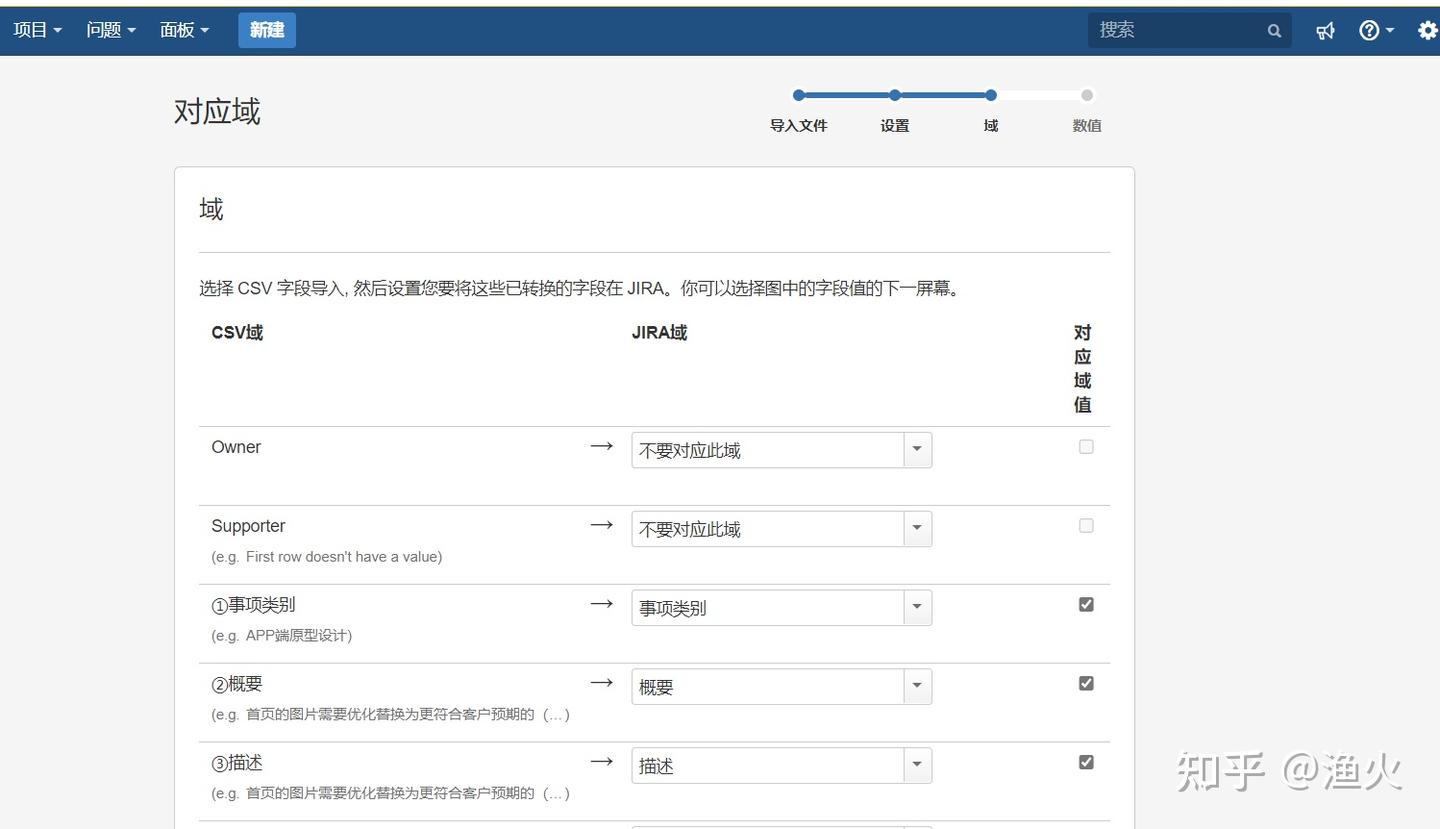Expand the Supporter JIRA field dropdown
The height and width of the screenshot is (829, 1440).
[x=917, y=529]
